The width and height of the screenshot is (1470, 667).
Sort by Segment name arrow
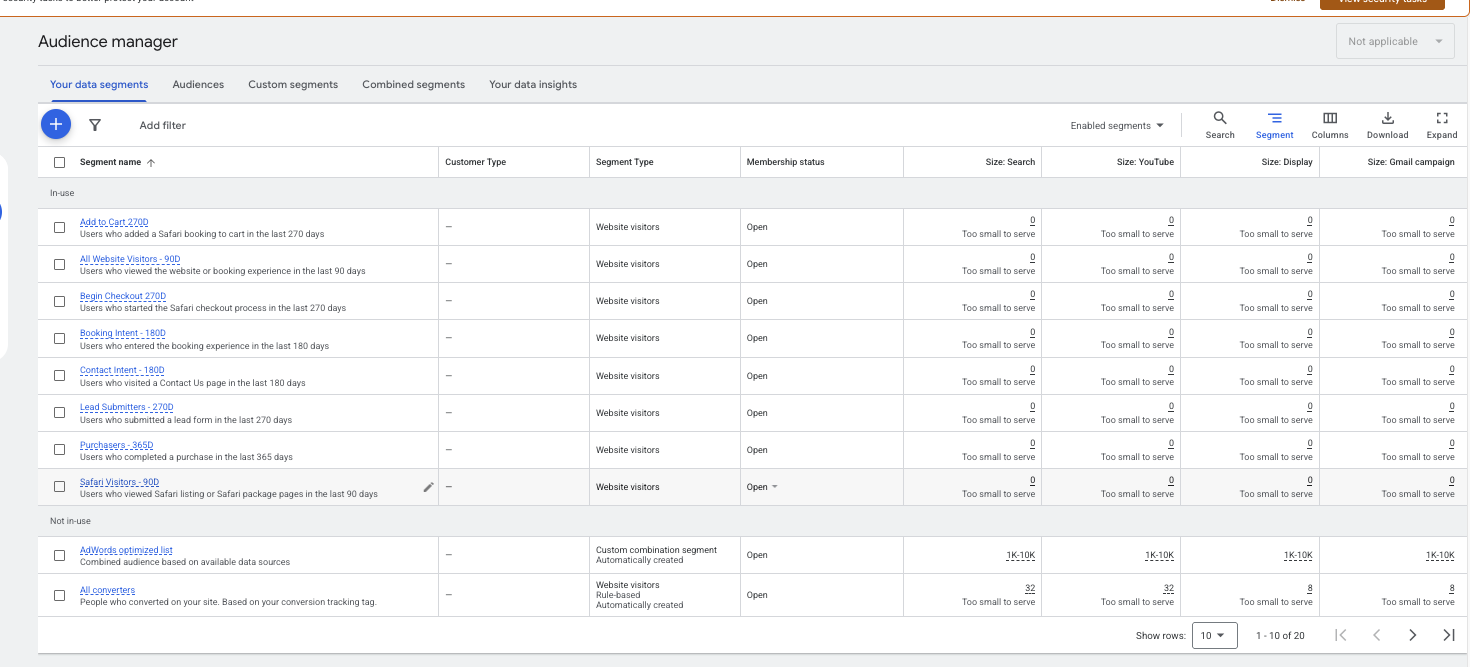[151, 162]
